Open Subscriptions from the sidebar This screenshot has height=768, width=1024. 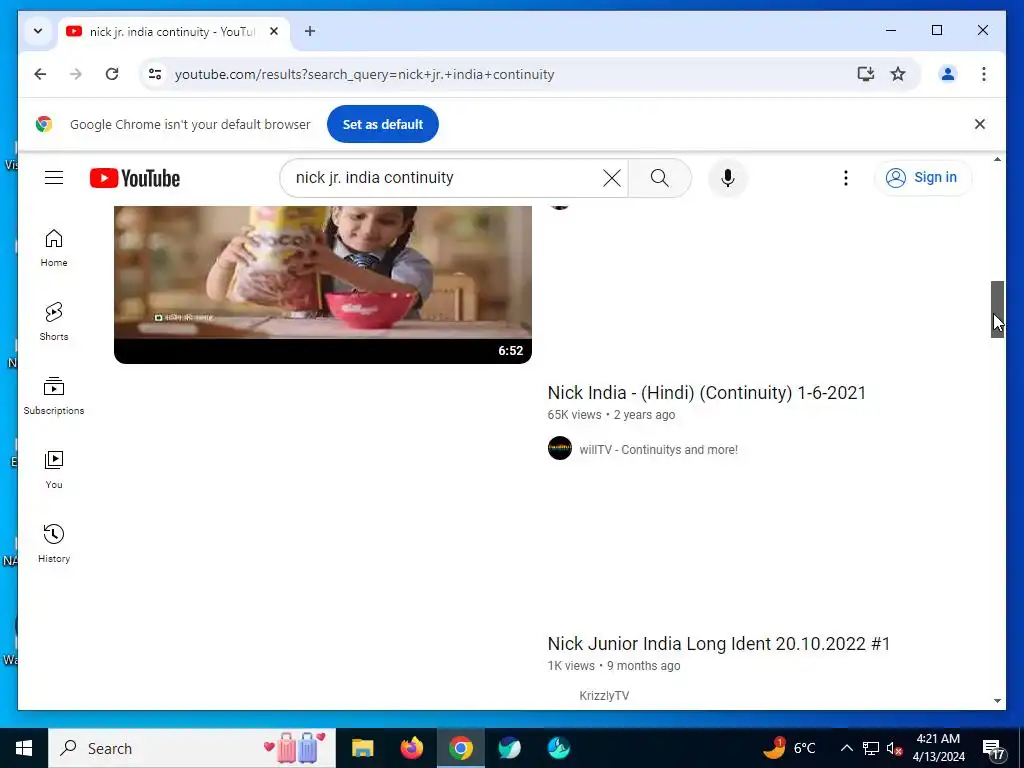[x=54, y=396]
